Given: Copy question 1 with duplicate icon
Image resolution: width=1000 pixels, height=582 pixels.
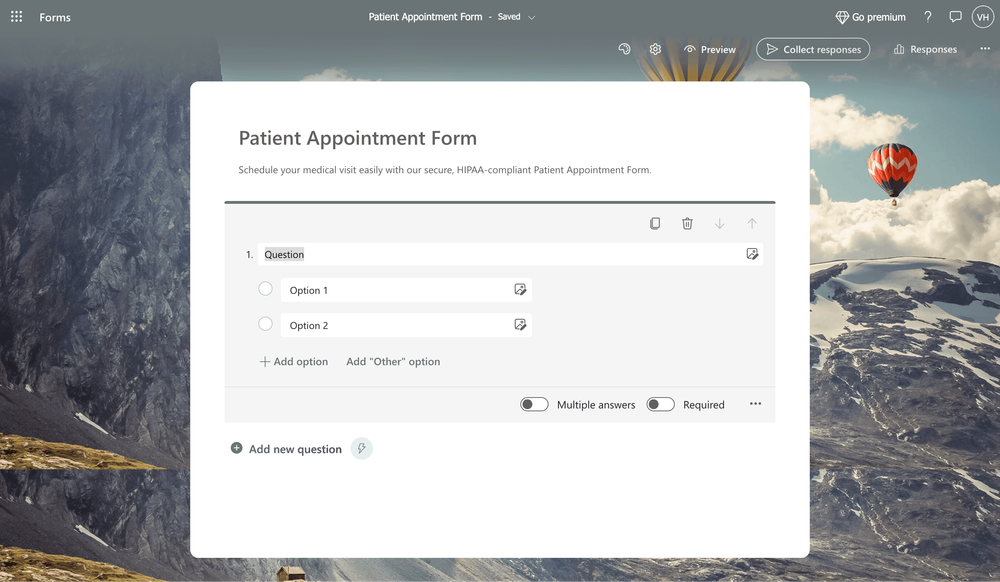Looking at the screenshot, I should [655, 223].
